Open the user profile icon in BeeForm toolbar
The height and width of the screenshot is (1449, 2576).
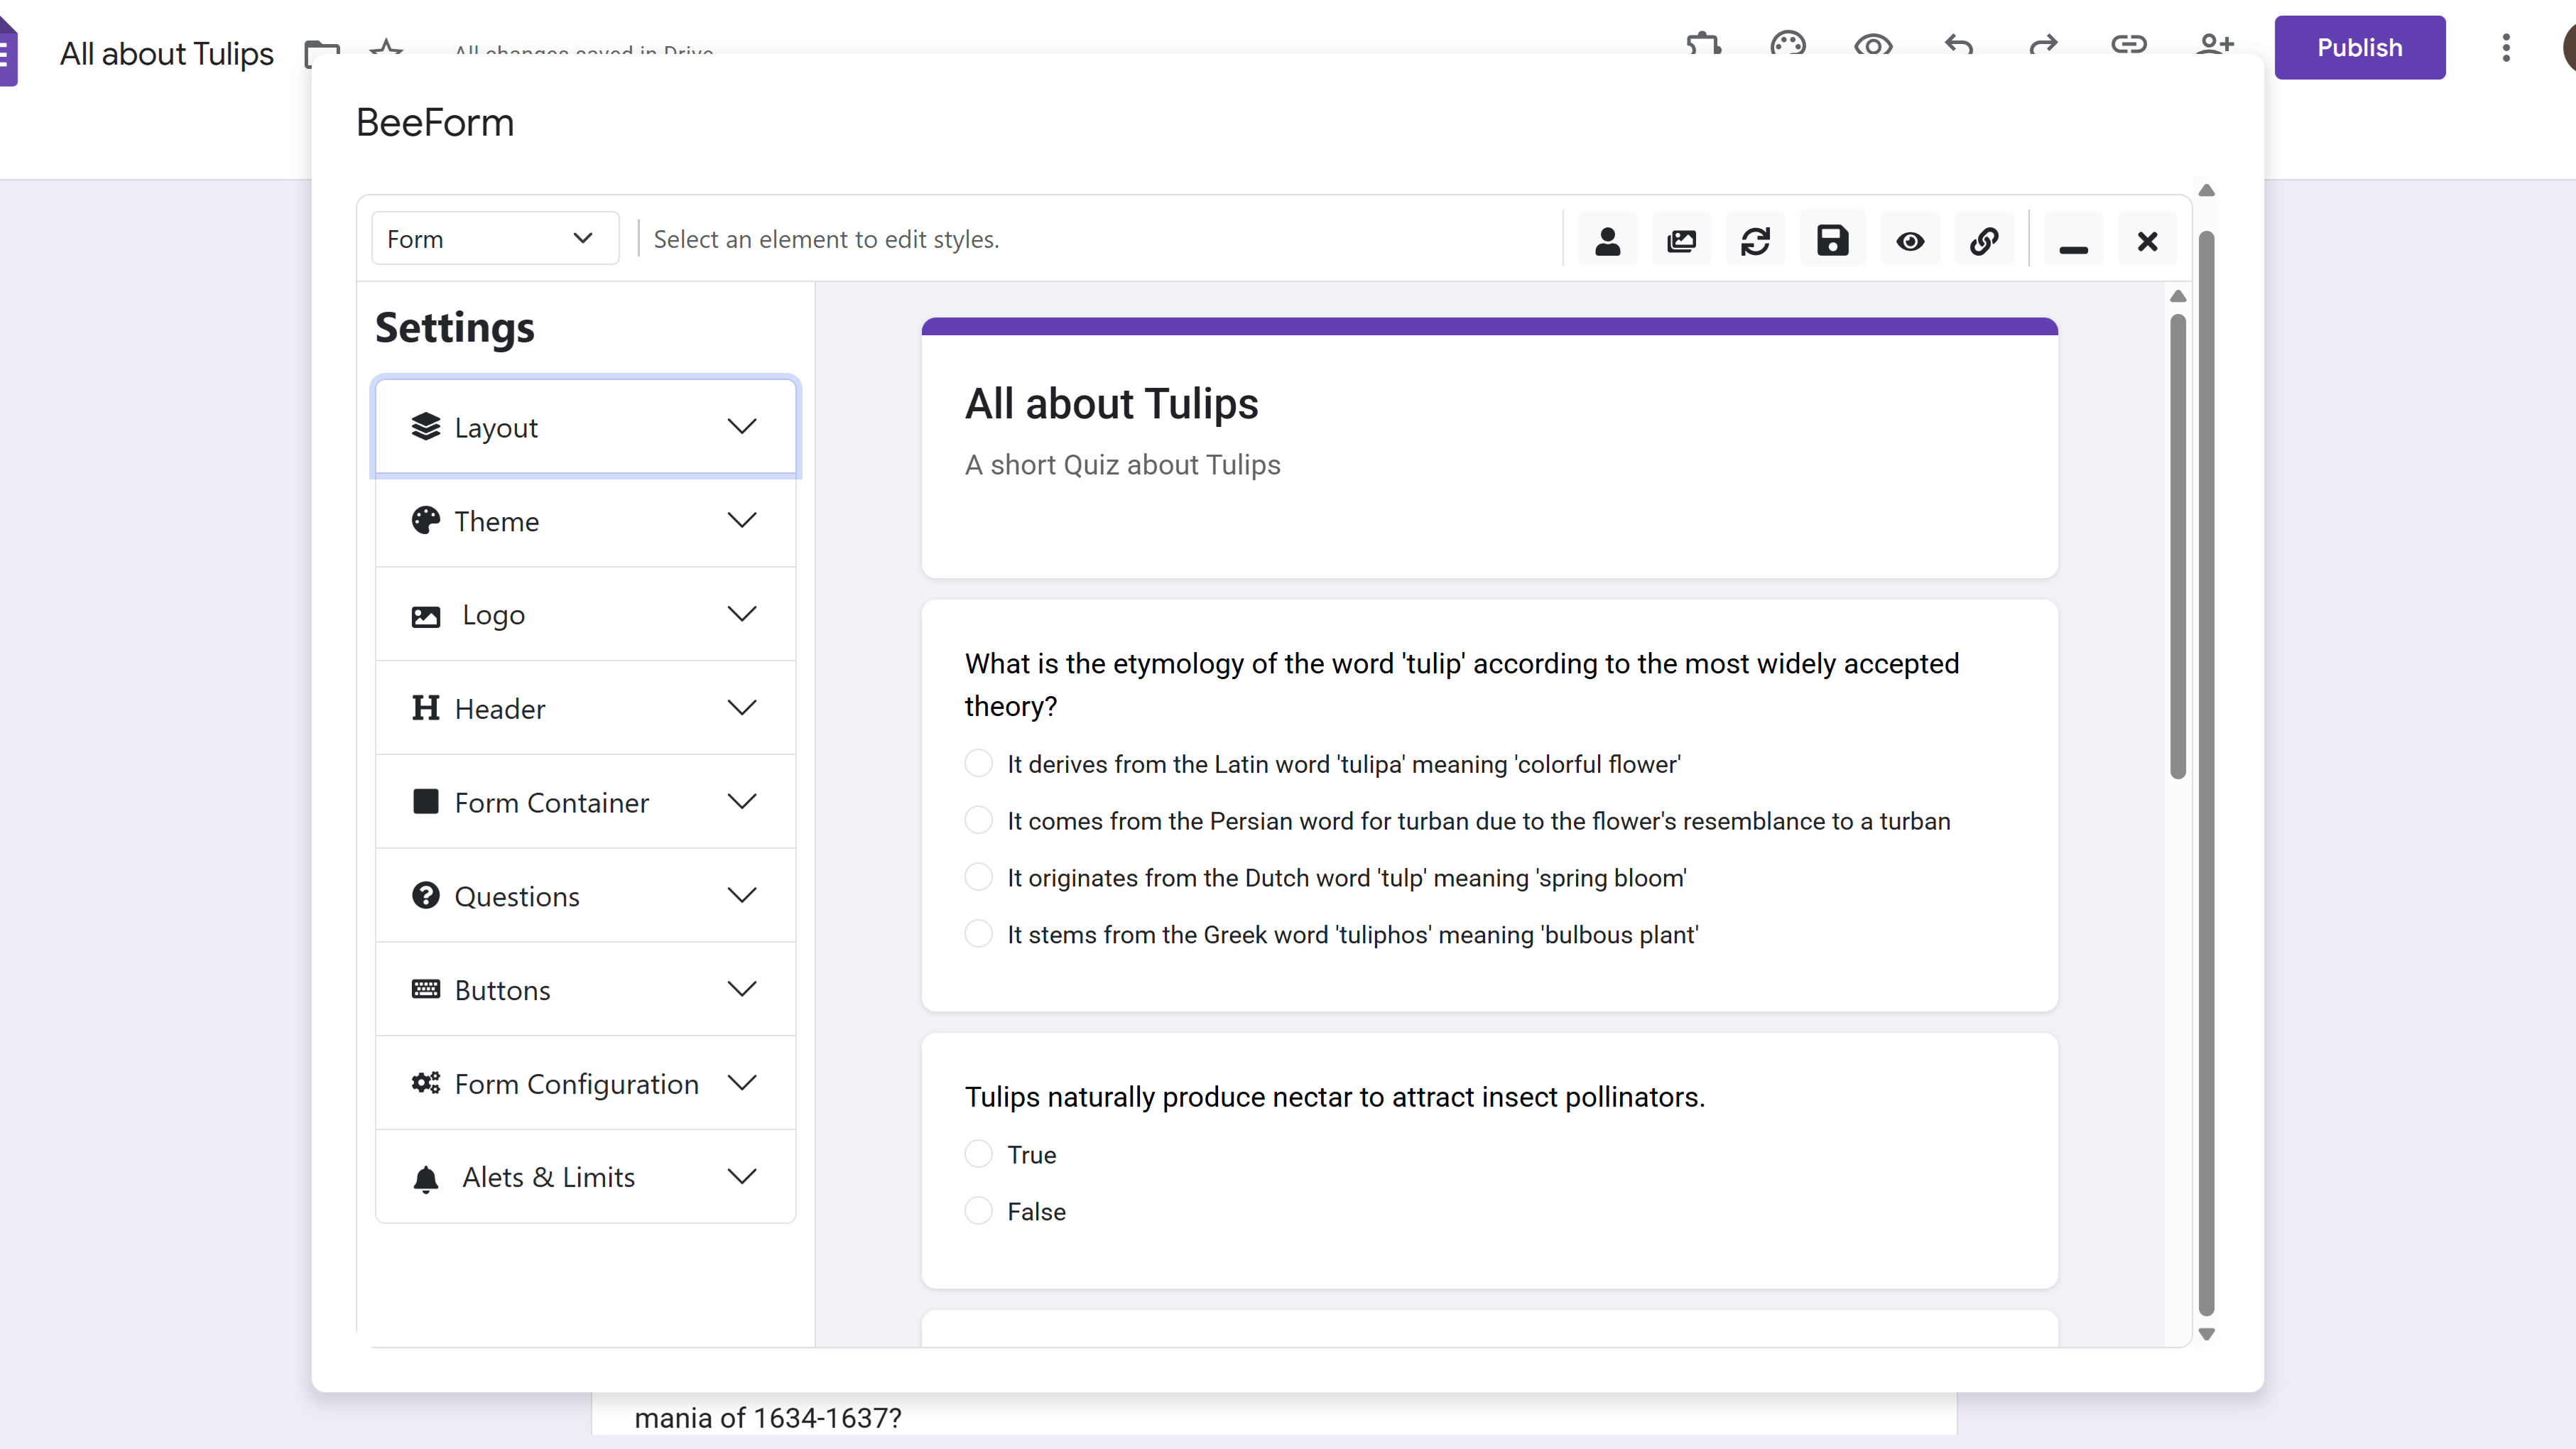click(x=1608, y=240)
